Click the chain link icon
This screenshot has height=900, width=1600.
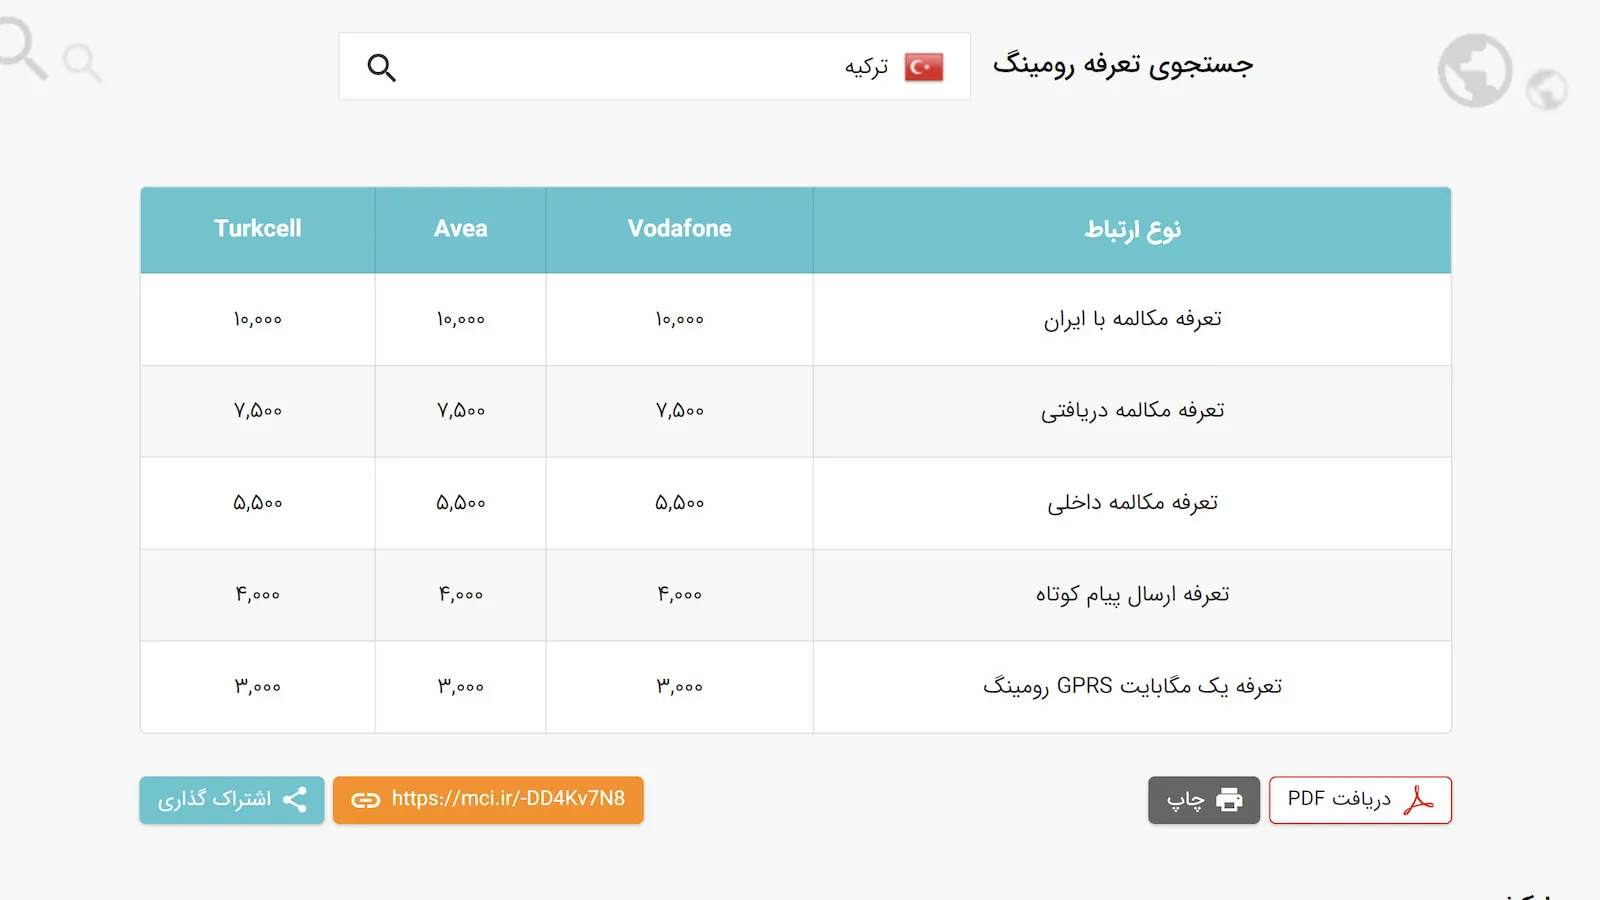coord(366,800)
